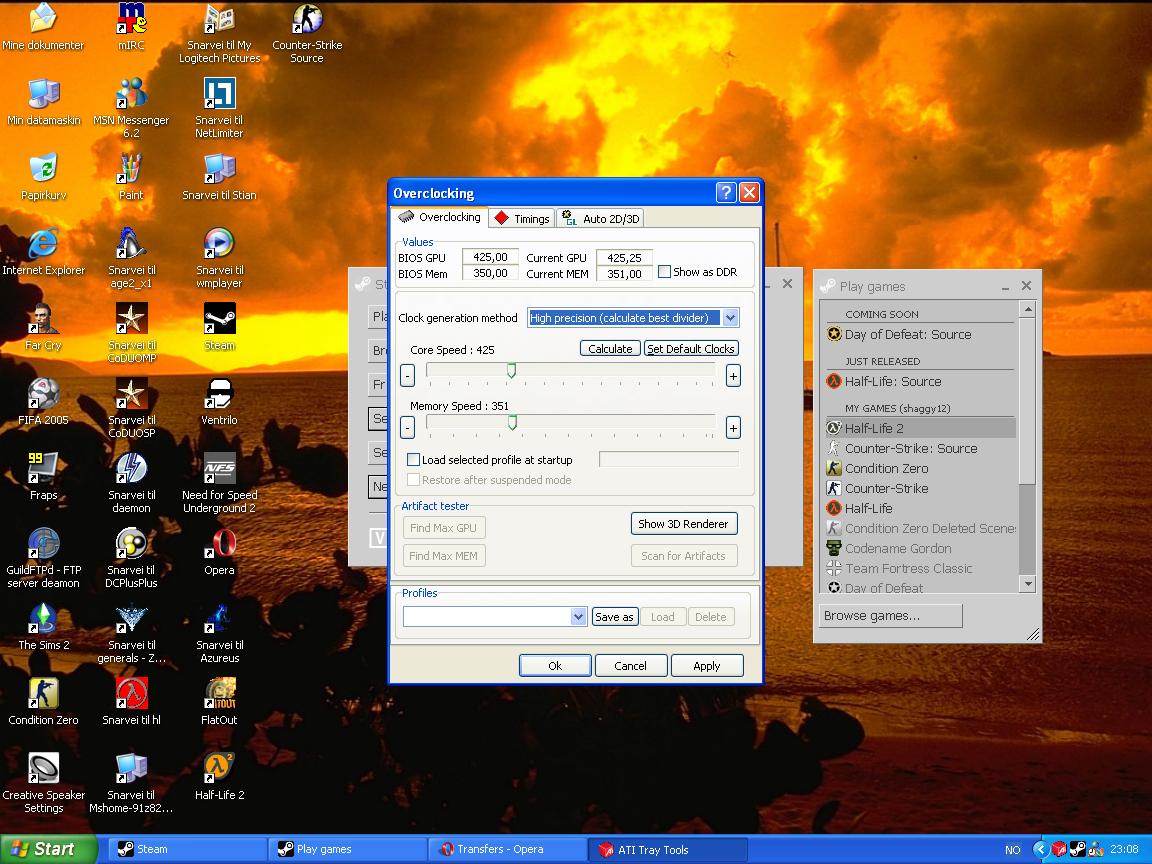
Task: Open the Start menu
Action: [x=48, y=849]
